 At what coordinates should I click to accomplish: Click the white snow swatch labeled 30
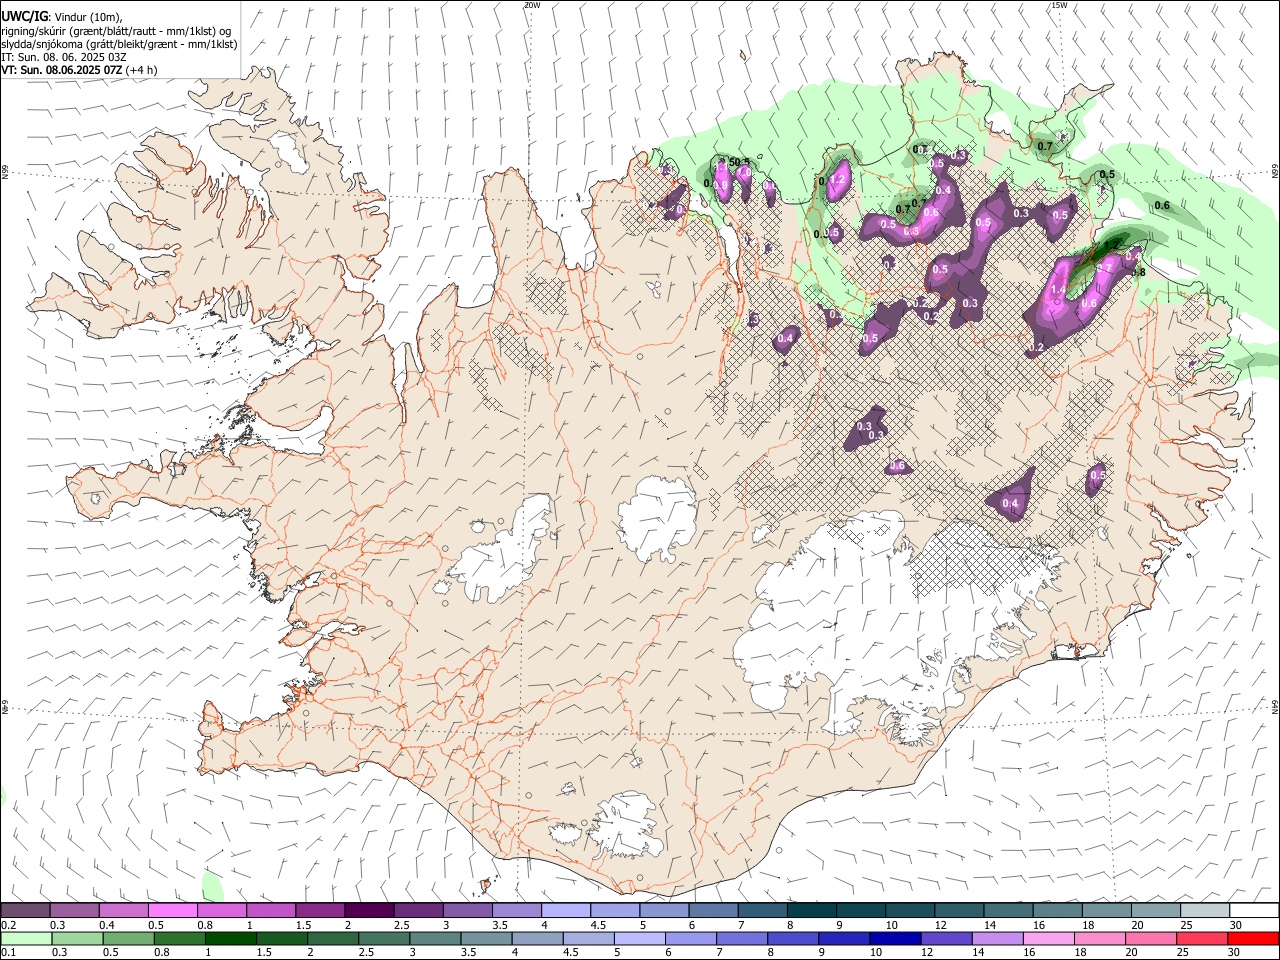[1253, 910]
